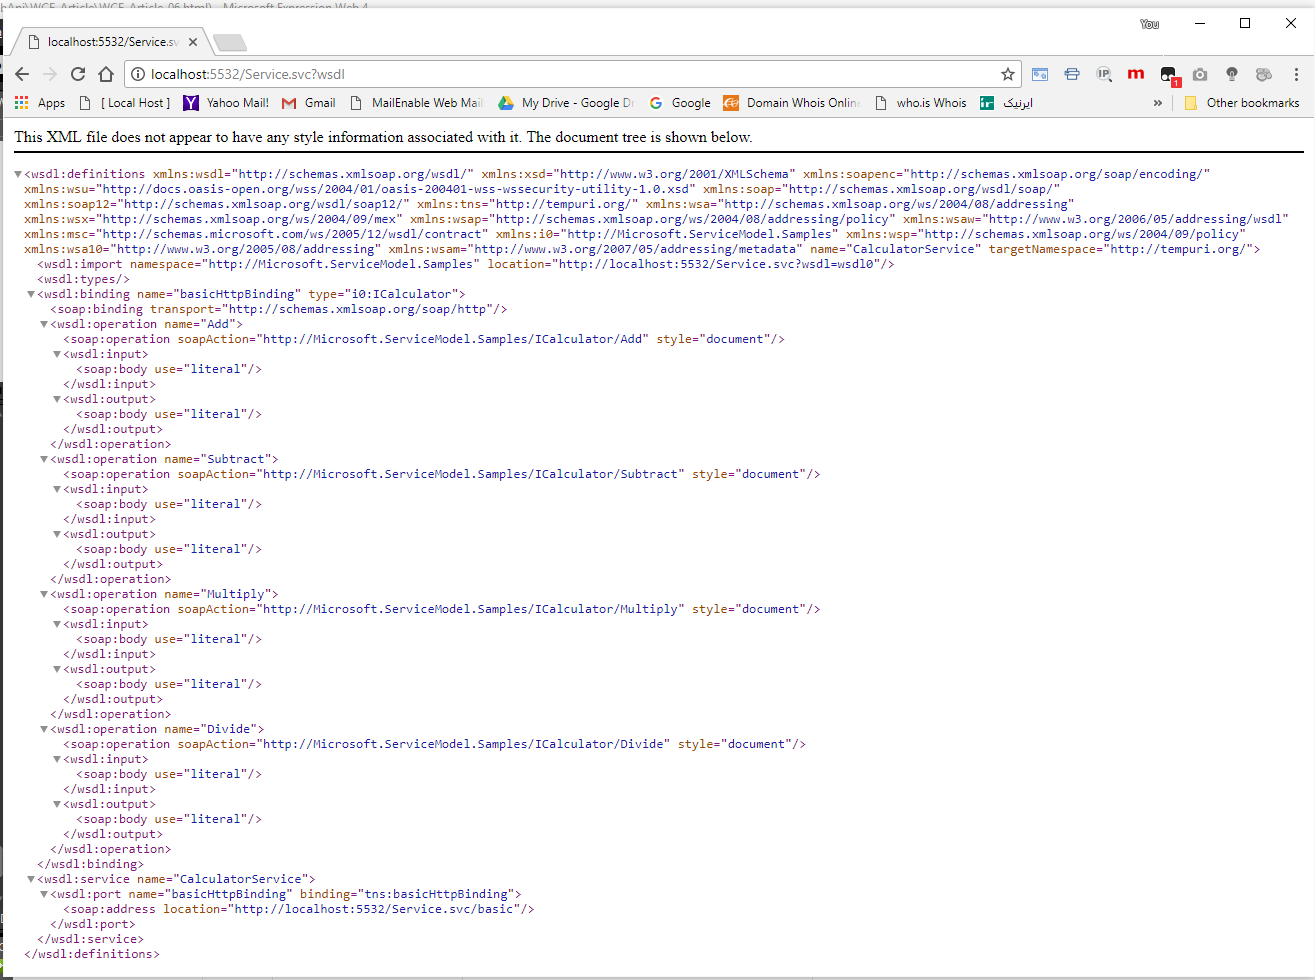Click the camera screenshot extension icon
Image resolution: width=1315 pixels, height=980 pixels.
(1200, 73)
